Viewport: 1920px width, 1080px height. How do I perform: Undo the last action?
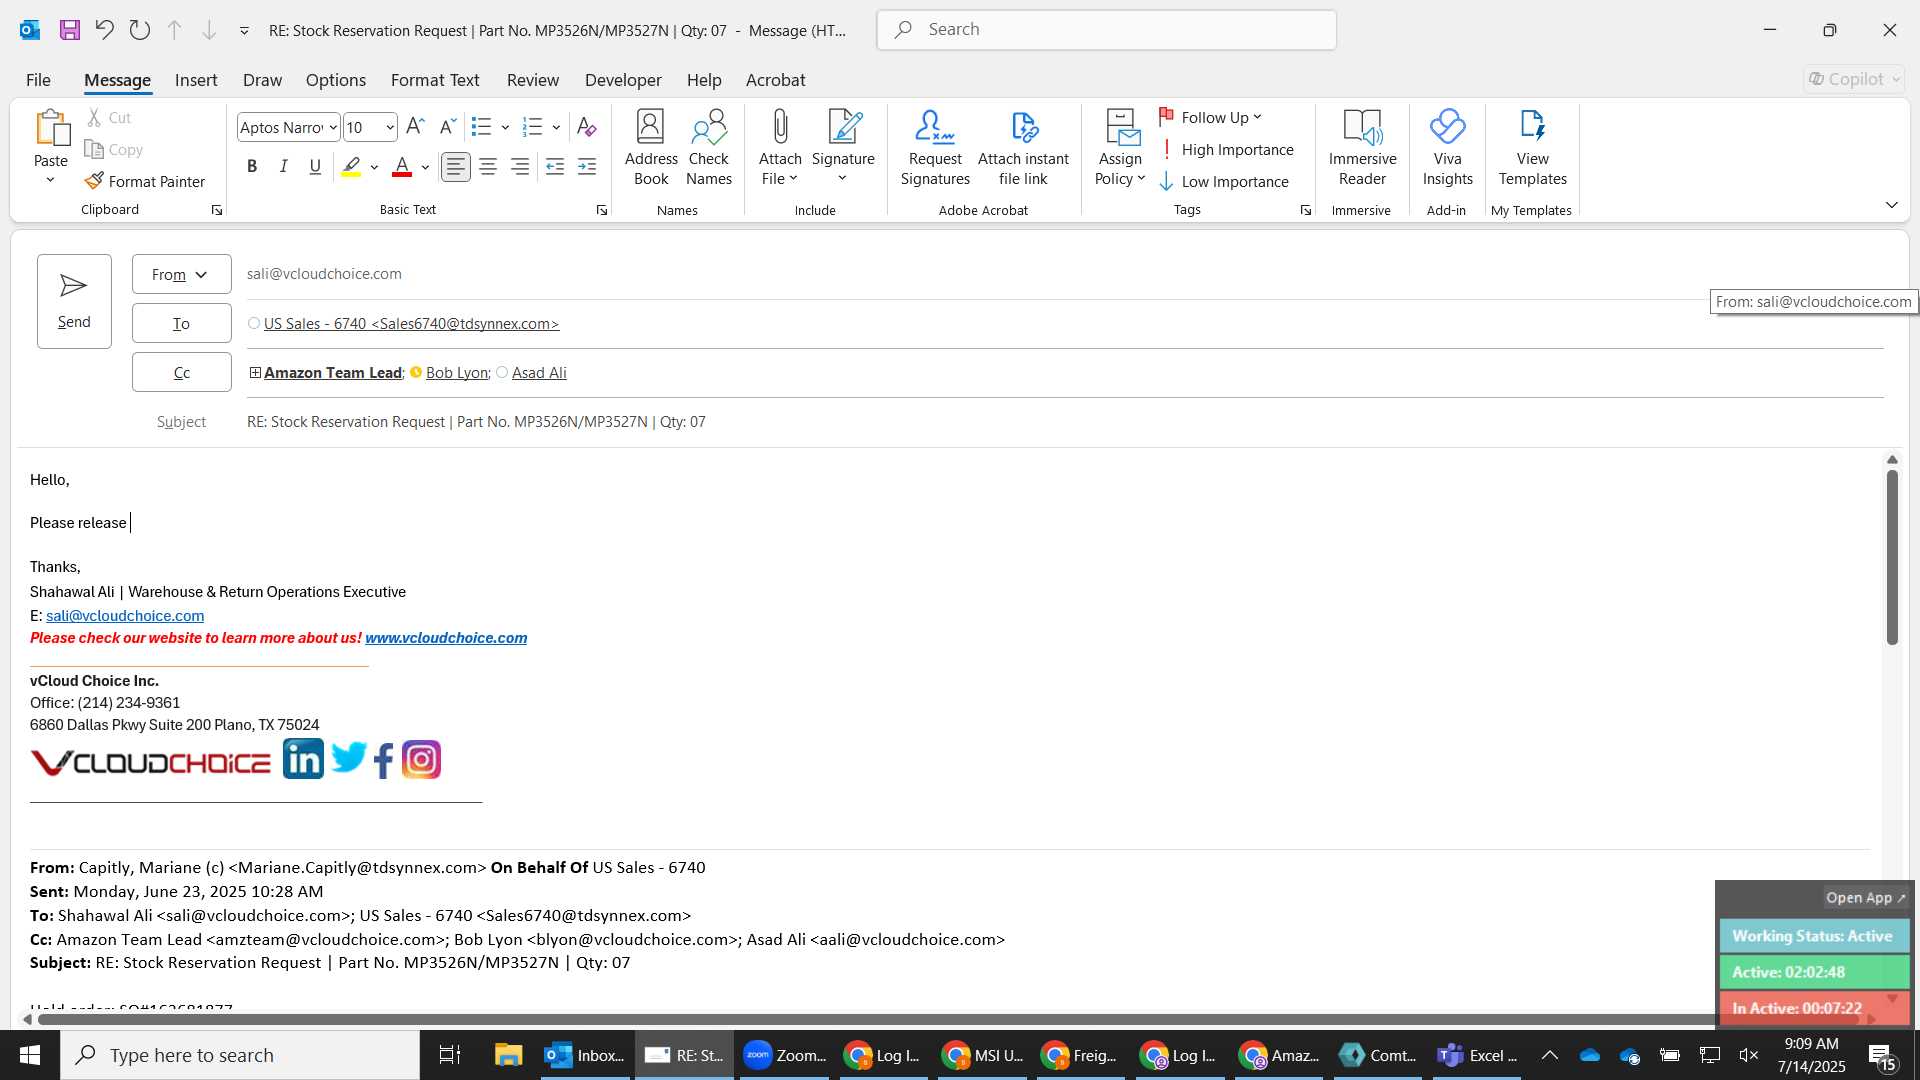click(104, 30)
